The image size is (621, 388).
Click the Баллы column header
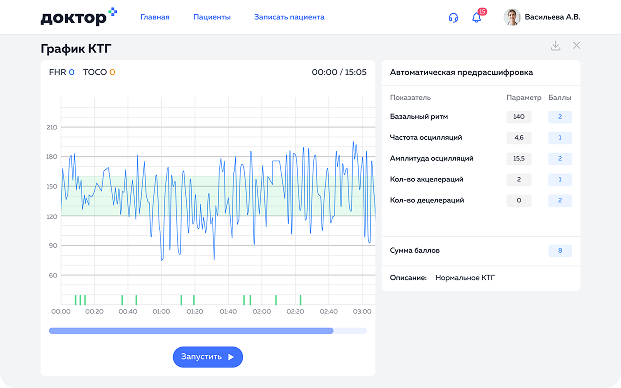[x=560, y=97]
